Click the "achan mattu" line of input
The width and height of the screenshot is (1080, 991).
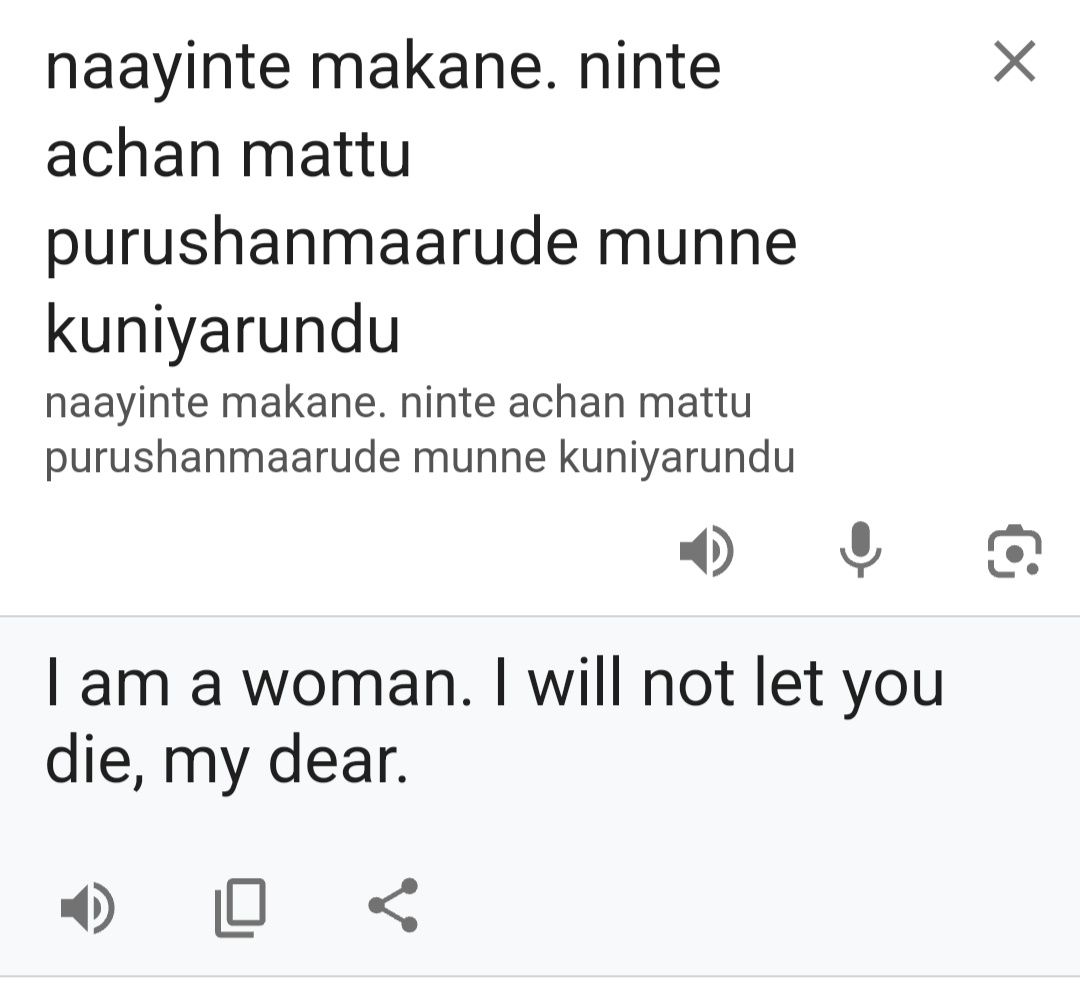point(228,156)
